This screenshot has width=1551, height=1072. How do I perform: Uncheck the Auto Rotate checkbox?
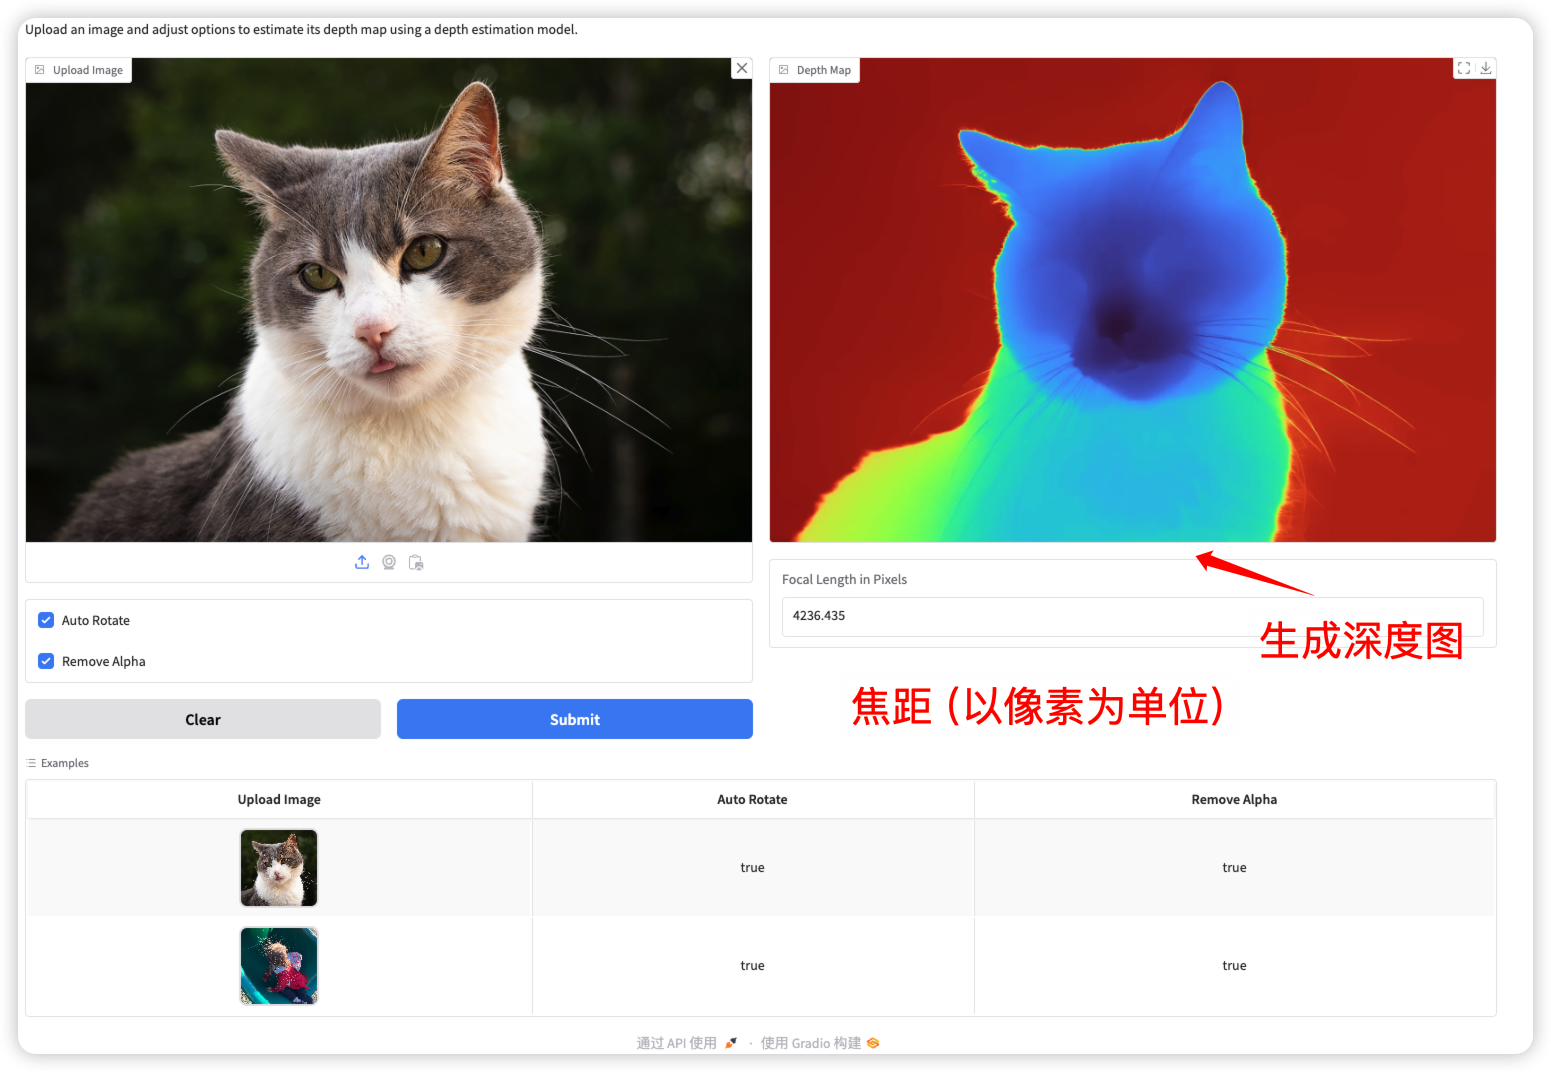pos(46,620)
